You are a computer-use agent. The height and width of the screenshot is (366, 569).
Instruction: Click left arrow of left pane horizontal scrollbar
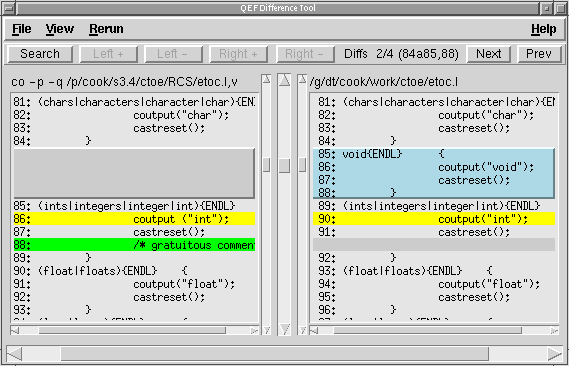click(15, 330)
